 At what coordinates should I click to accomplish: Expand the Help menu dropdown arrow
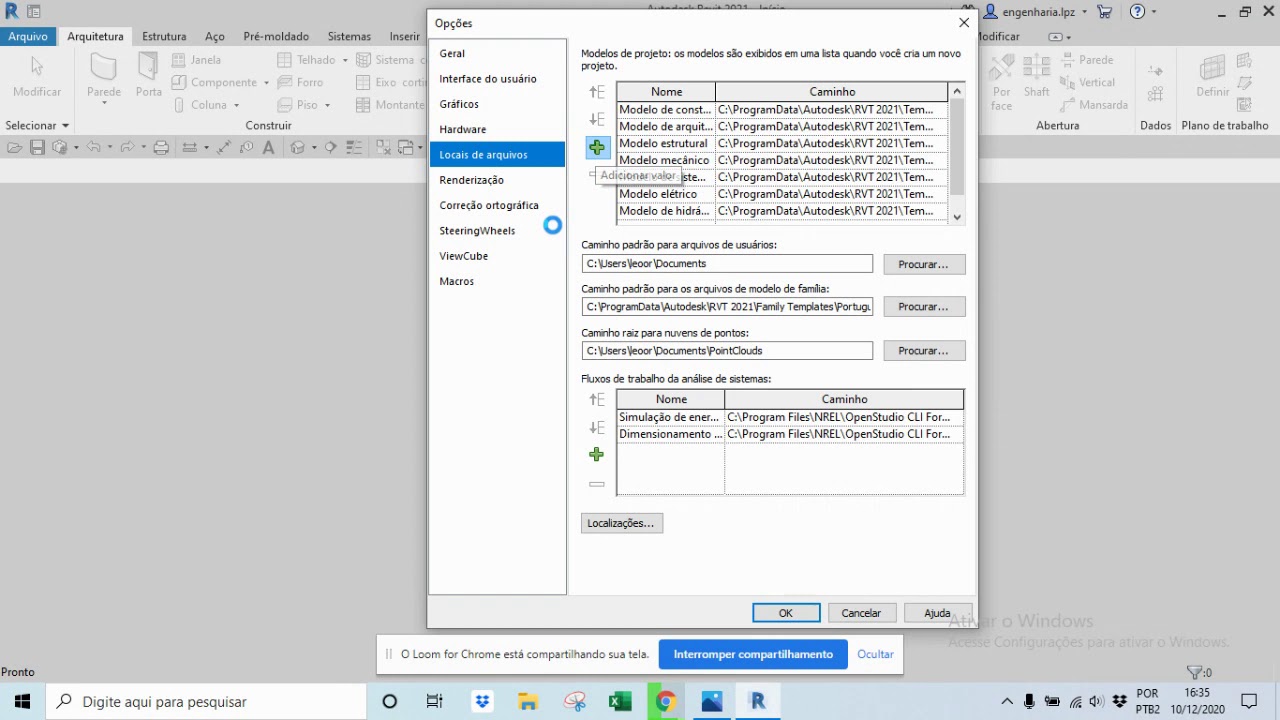(x=1154, y=12)
